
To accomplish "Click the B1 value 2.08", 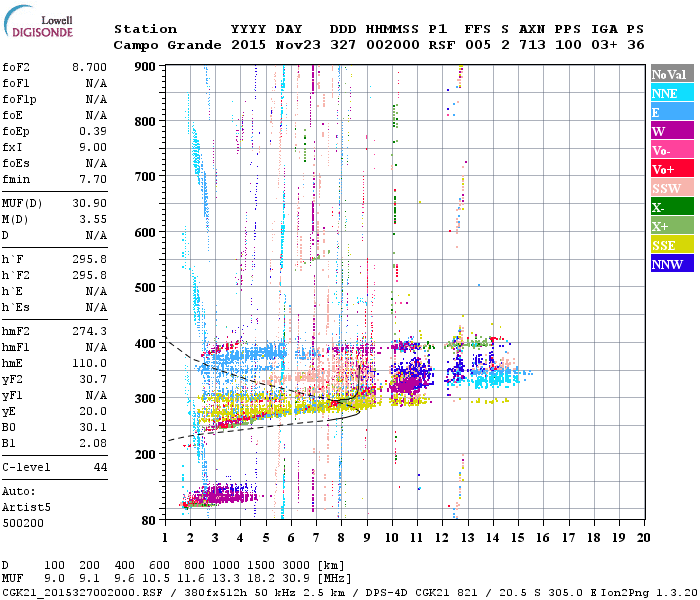I will point(93,444).
